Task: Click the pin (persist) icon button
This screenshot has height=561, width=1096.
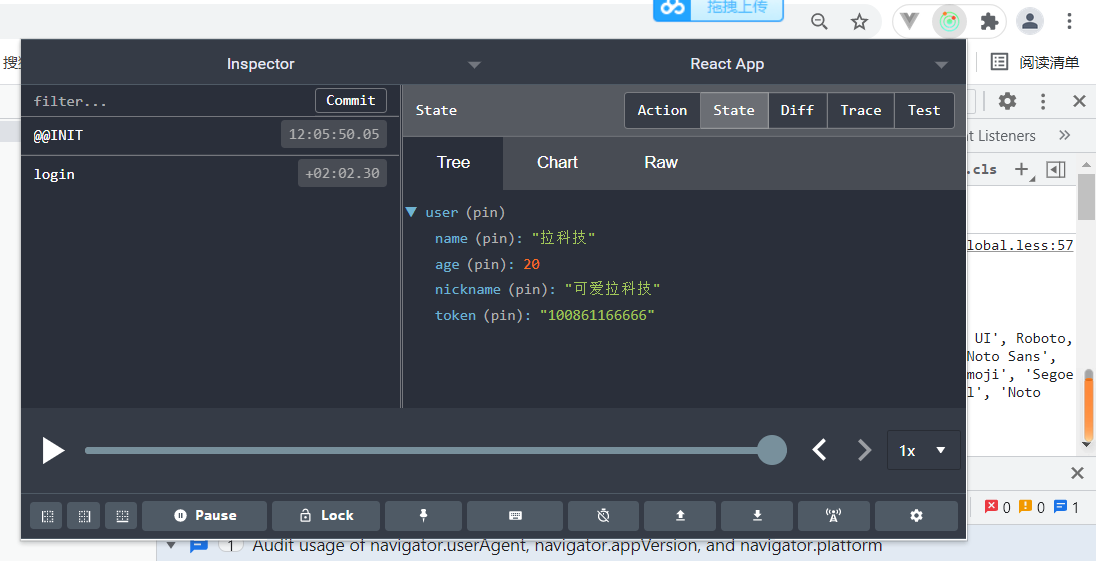Action: coord(423,516)
